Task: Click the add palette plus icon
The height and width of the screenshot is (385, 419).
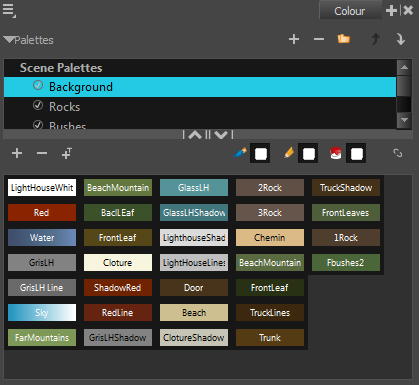Action: [294, 39]
